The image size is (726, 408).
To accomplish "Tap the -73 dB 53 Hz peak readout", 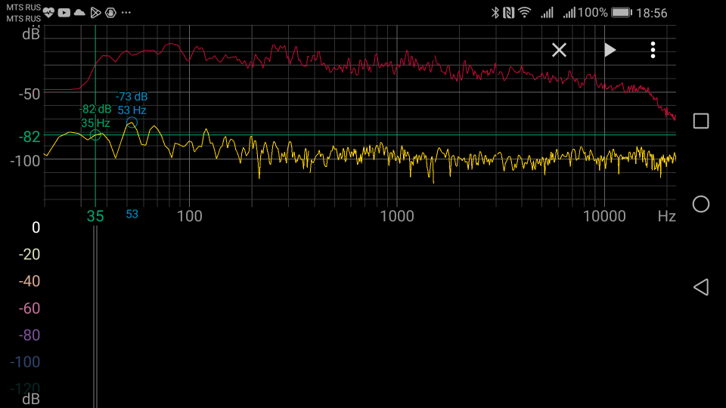I will coord(131,103).
